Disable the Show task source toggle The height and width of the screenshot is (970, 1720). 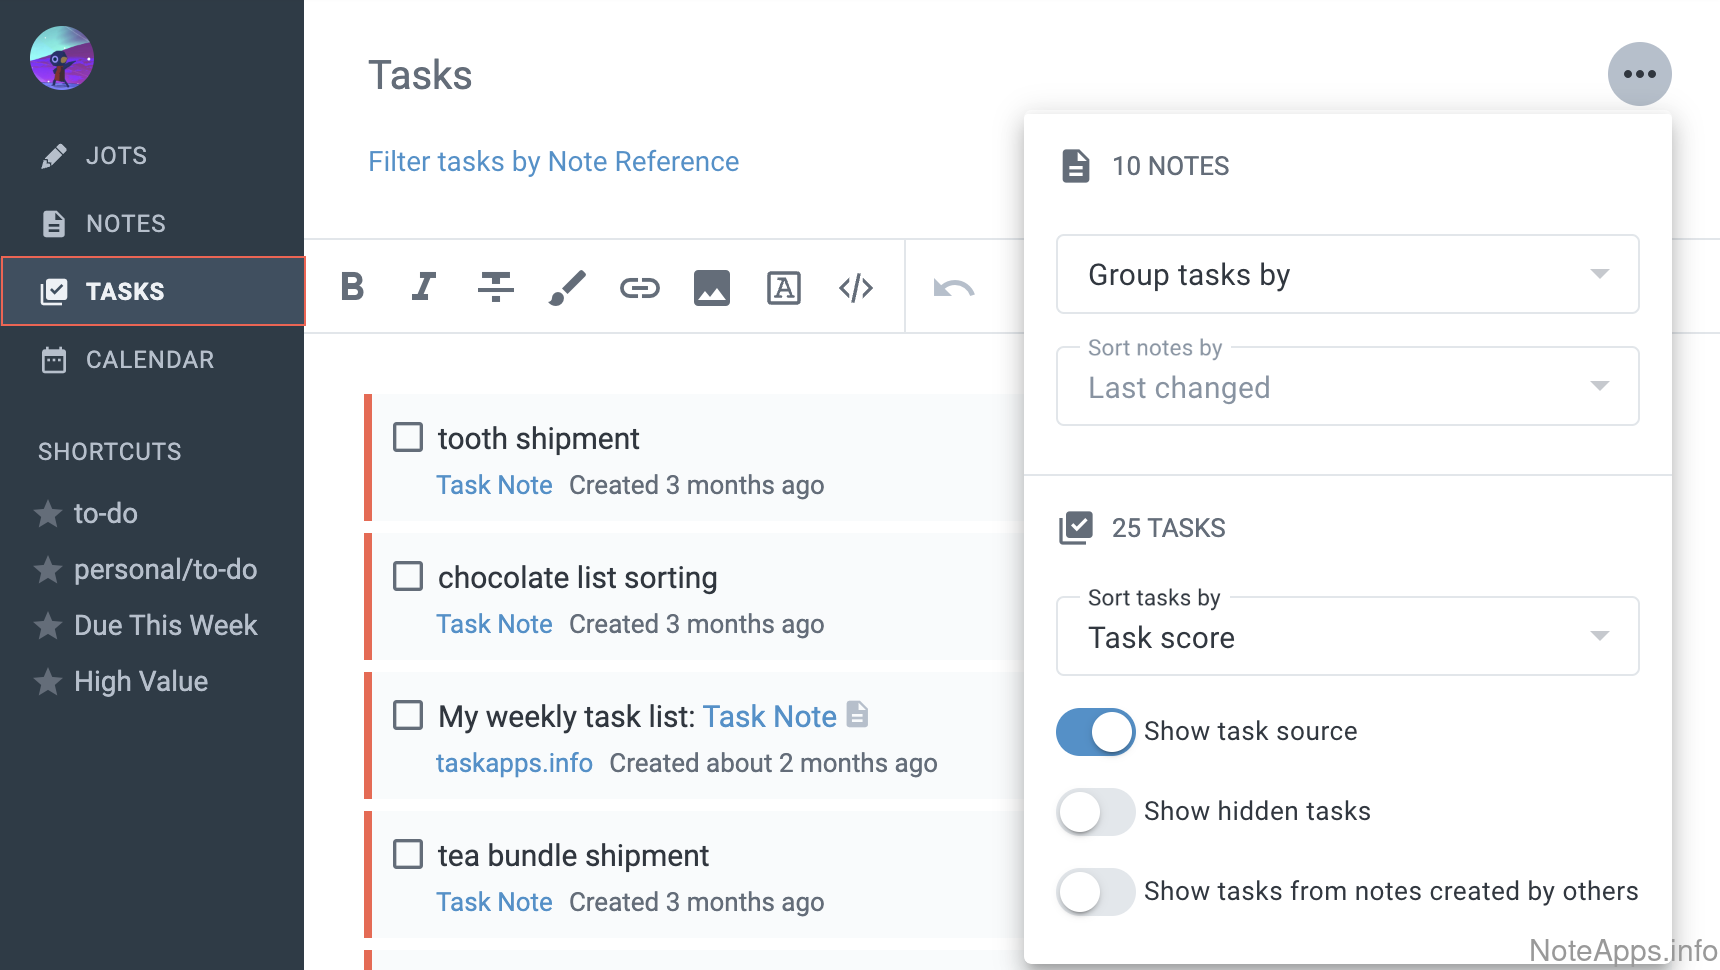1095,732
